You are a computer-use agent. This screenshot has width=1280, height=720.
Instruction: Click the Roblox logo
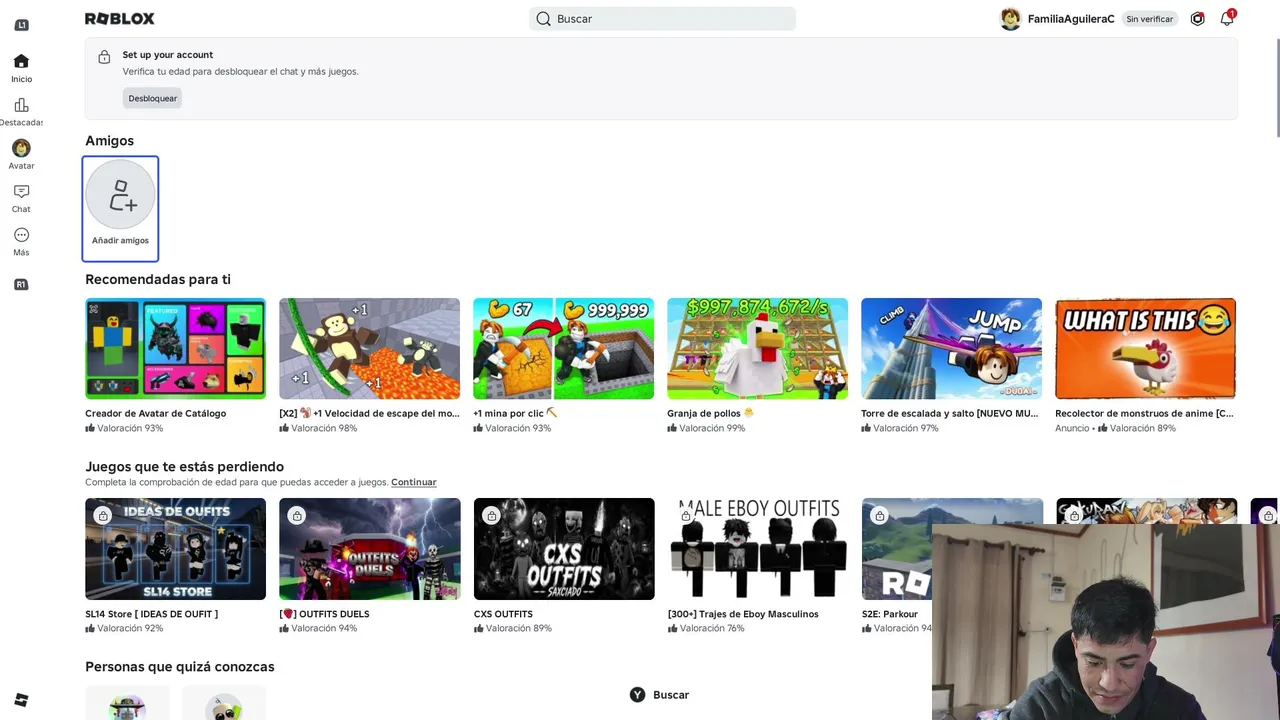[120, 19]
